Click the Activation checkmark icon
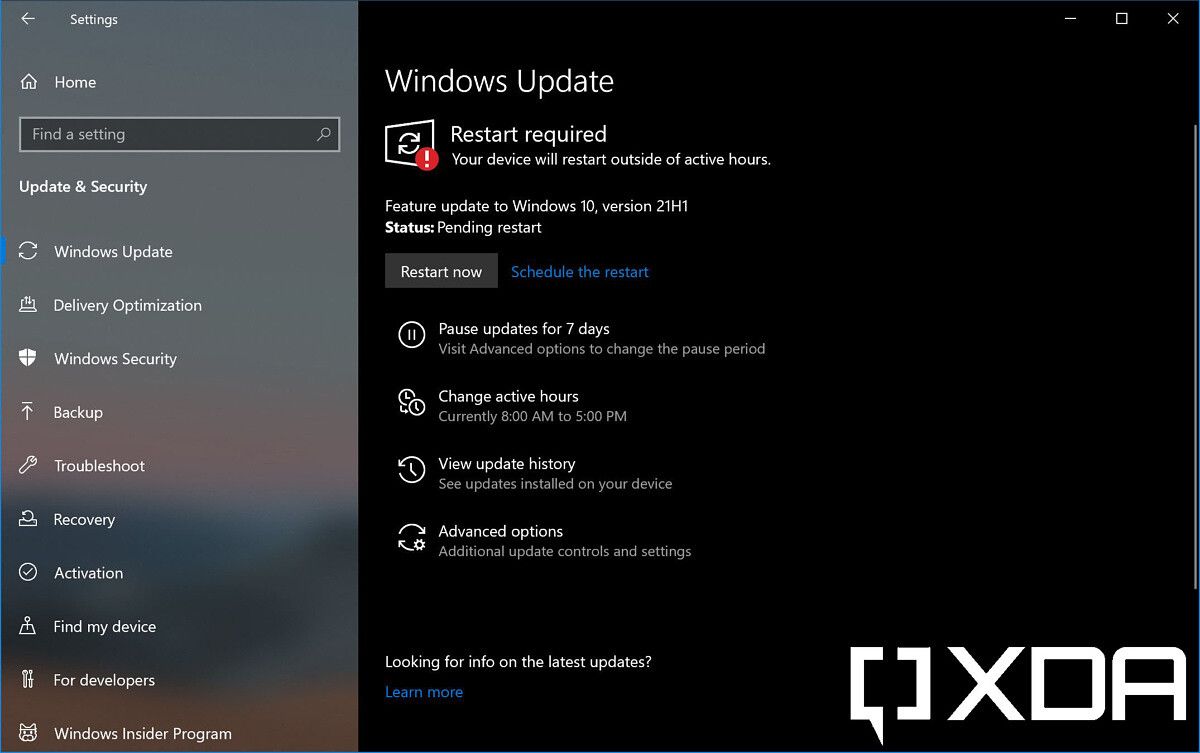Screen dimensions: 1200x753 (x=28, y=573)
